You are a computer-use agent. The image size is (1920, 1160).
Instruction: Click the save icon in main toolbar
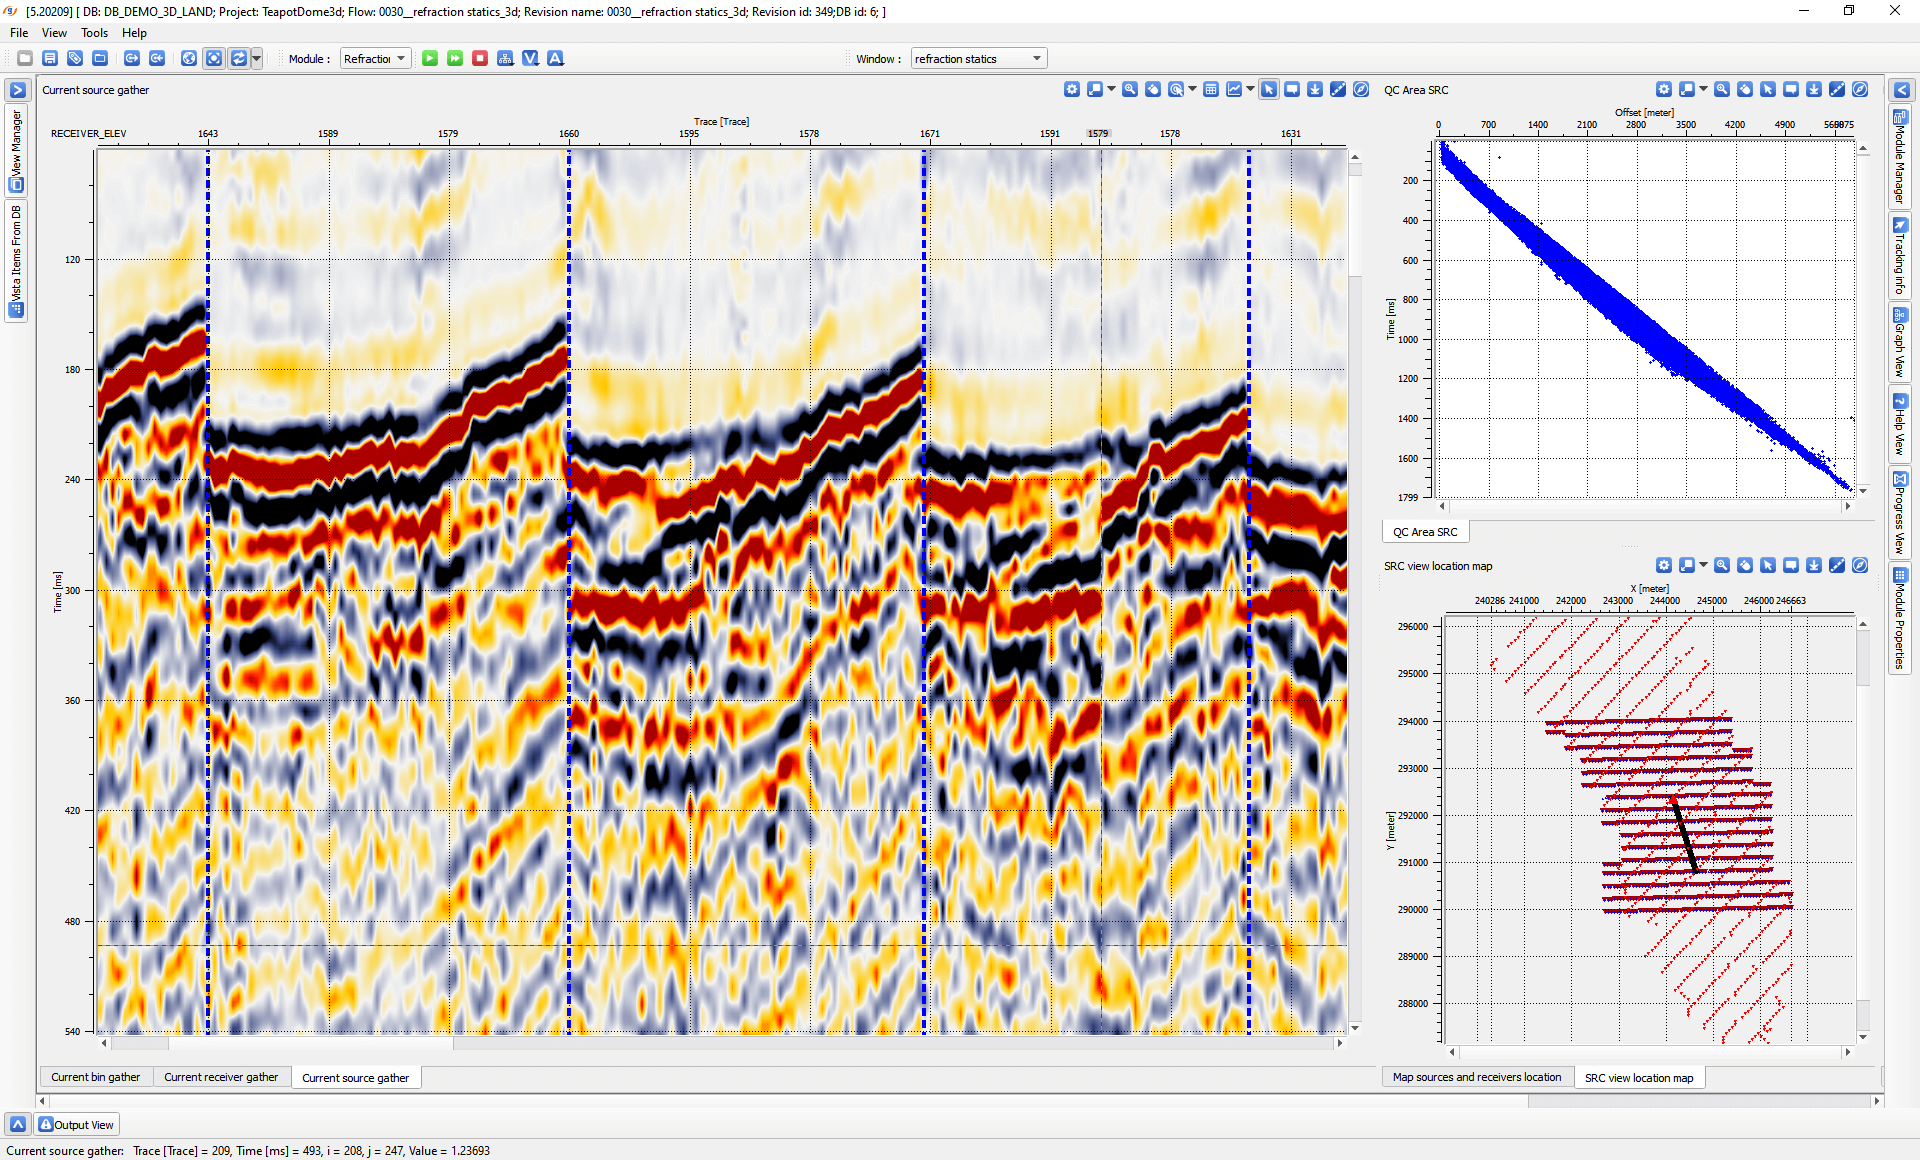(50, 59)
